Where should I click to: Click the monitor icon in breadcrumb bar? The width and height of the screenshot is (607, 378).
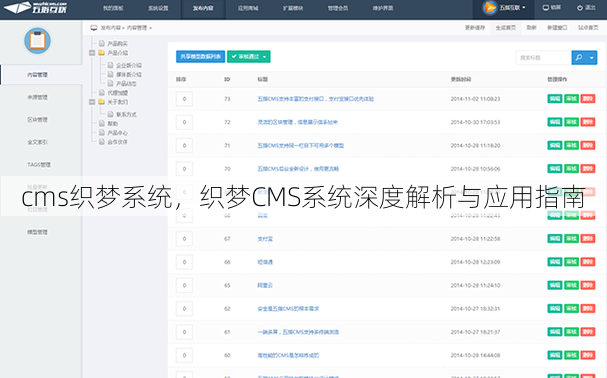(x=94, y=28)
